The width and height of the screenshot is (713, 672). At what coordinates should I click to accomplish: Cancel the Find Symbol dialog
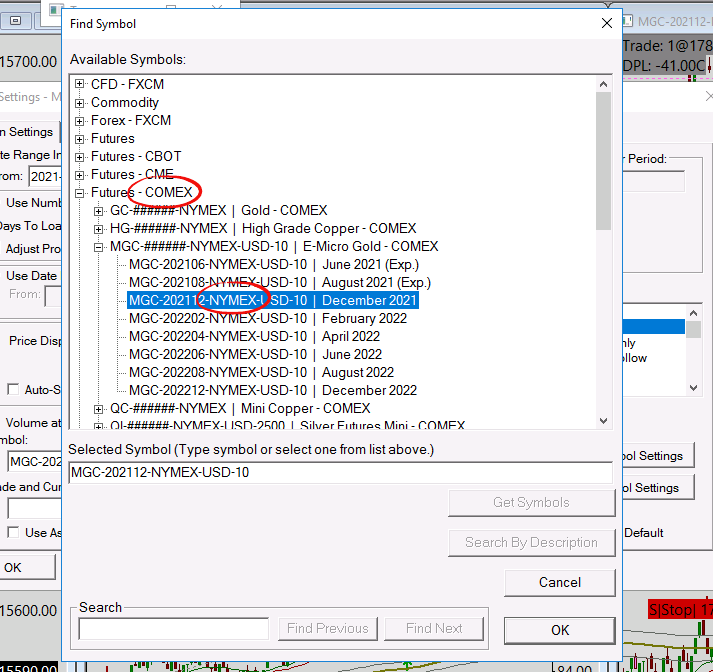[560, 583]
